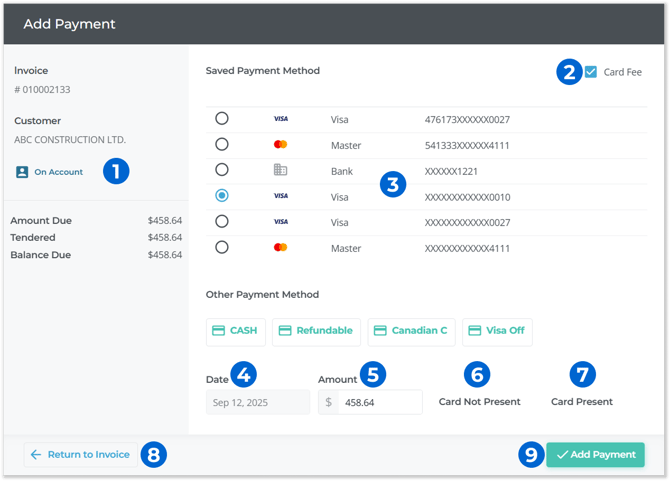Viewport: 670px width, 481px height.
Task: Toggle the Card Fee checkbox
Action: click(x=591, y=72)
